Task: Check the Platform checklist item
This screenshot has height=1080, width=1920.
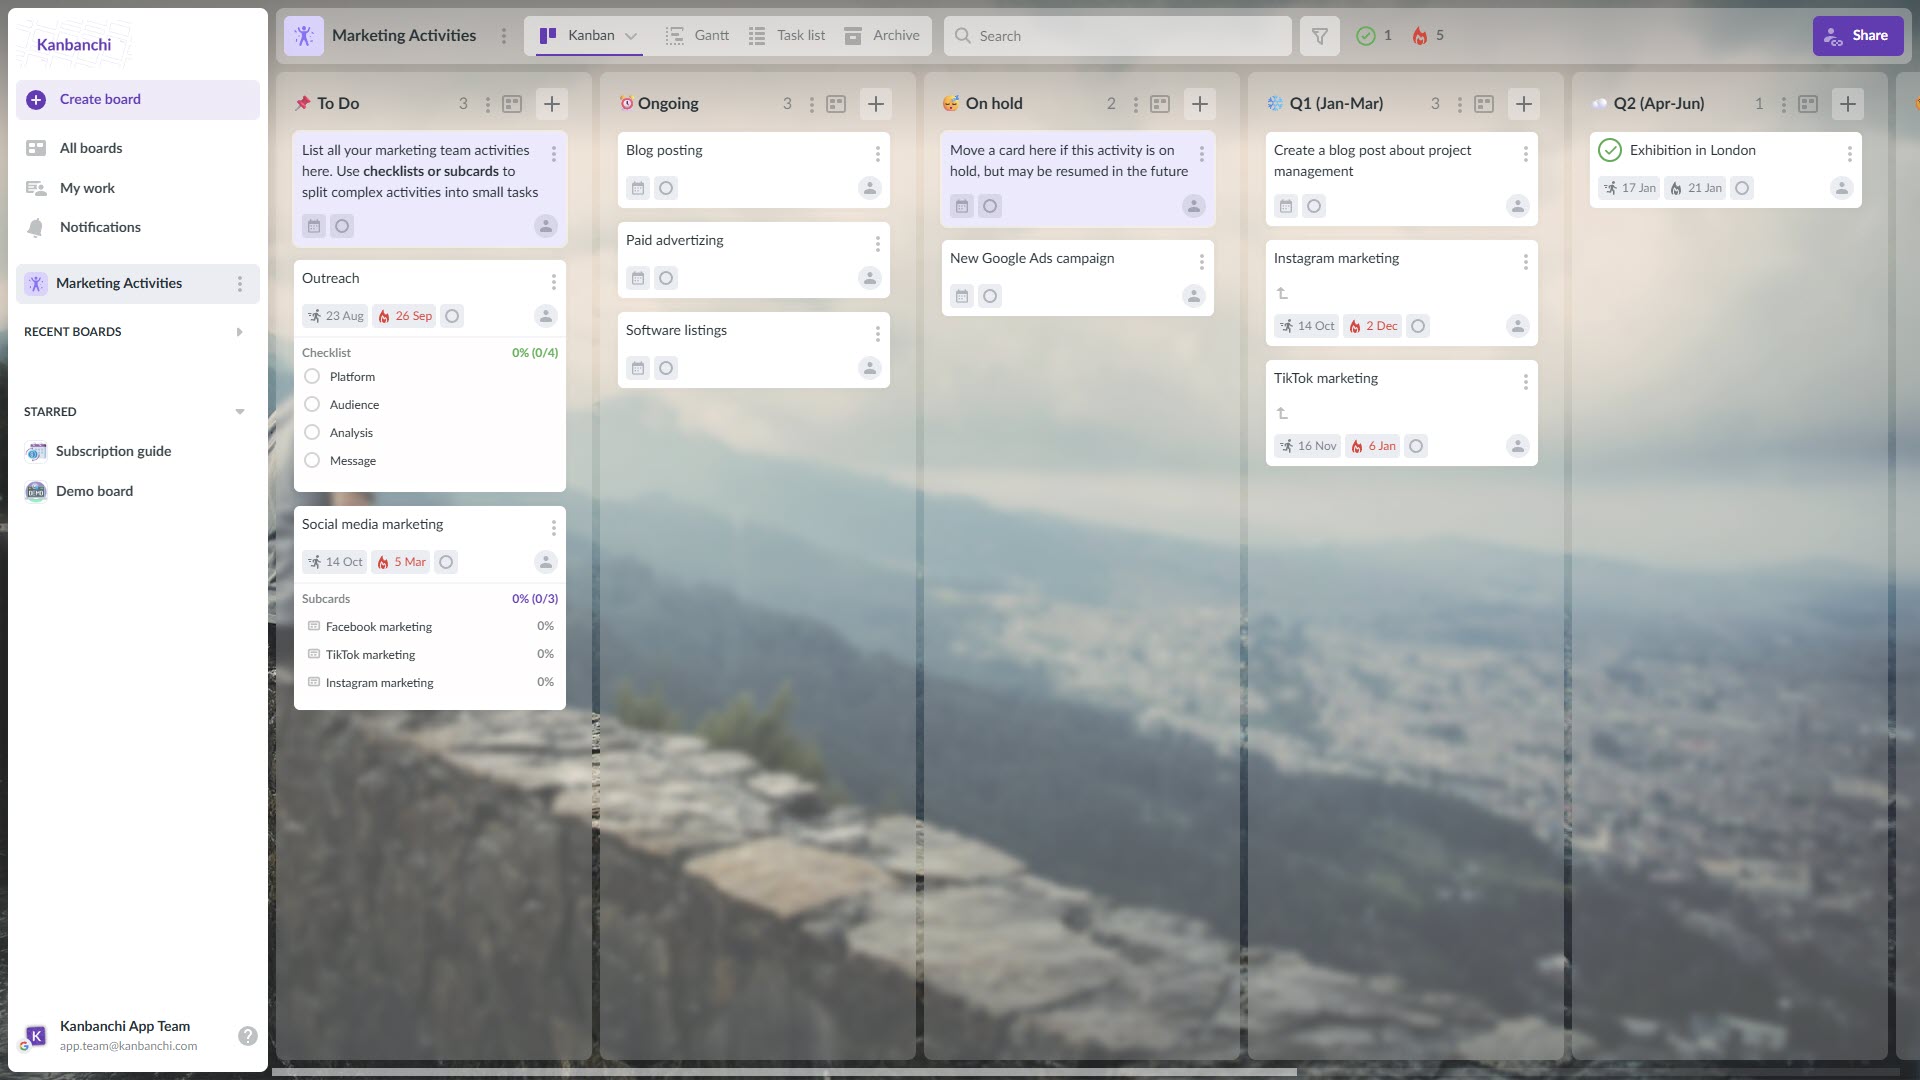Action: (x=311, y=376)
